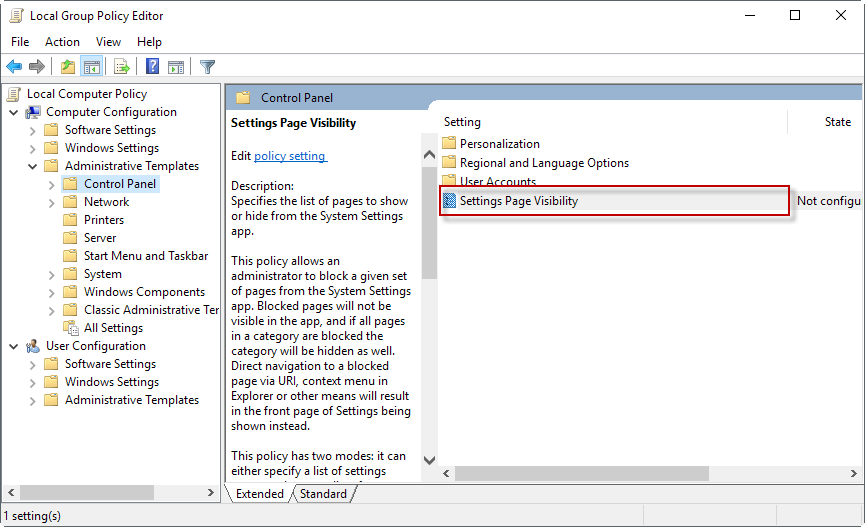Click the User Configuration node icon
Viewport: 865px width, 527px height.
[33, 346]
